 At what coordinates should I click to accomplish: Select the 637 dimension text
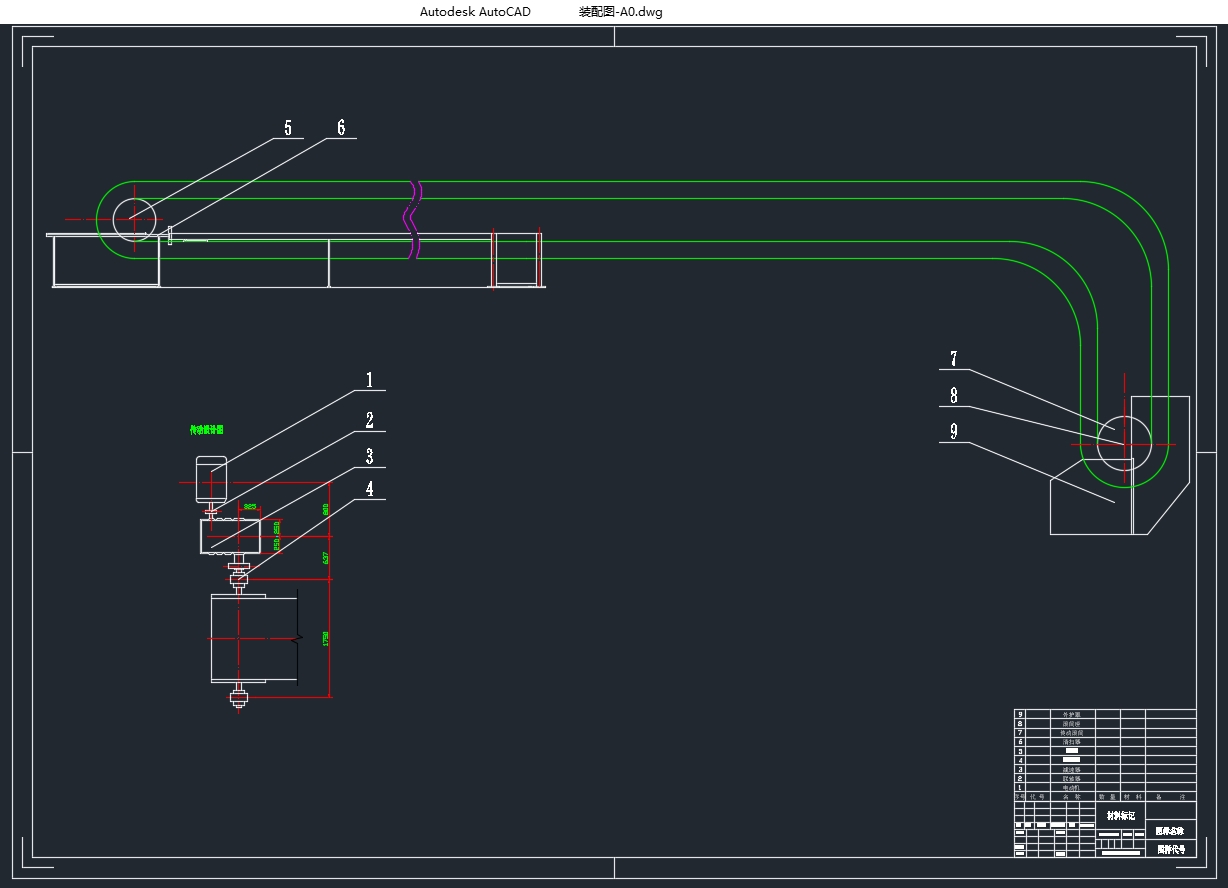tap(326, 558)
